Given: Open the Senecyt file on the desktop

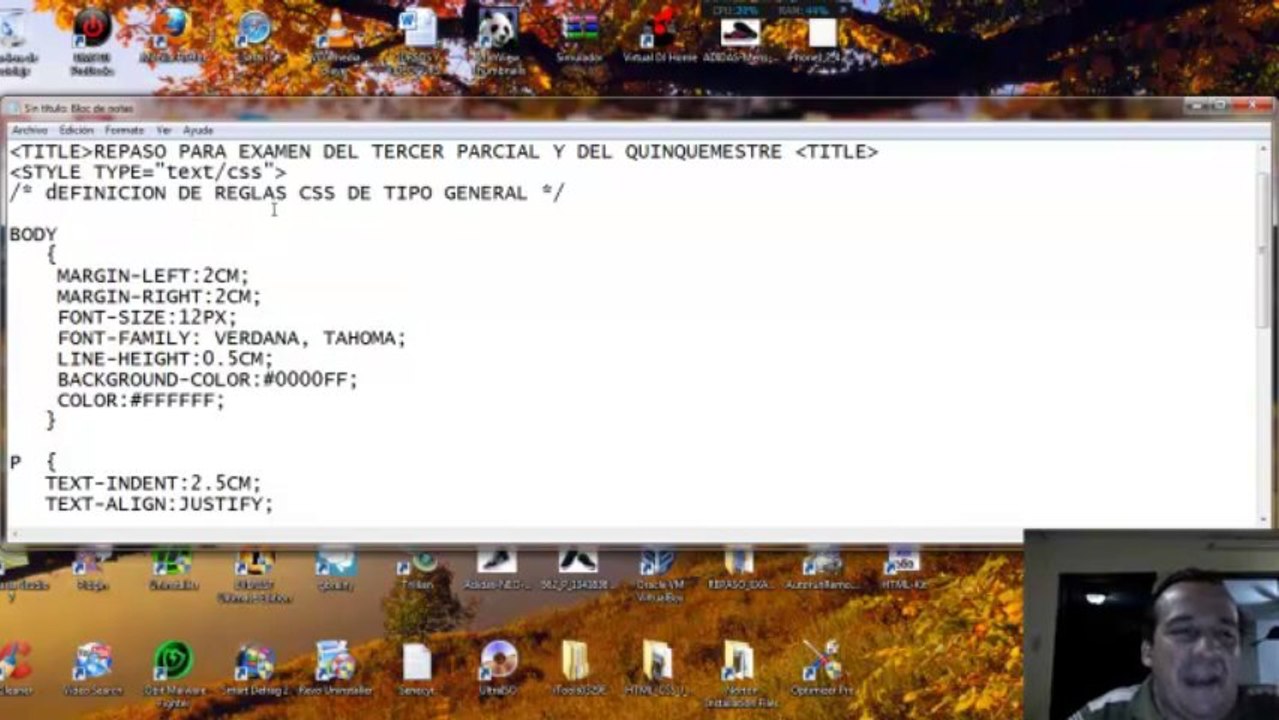Looking at the screenshot, I should tap(417, 668).
